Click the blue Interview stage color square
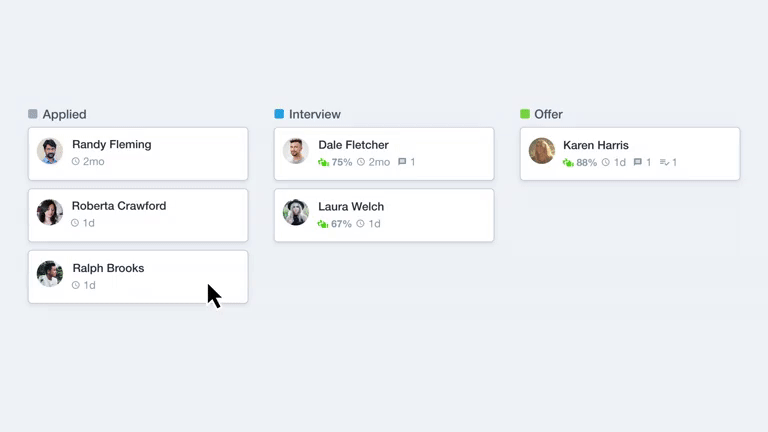Image resolution: width=768 pixels, height=432 pixels. coord(279,114)
